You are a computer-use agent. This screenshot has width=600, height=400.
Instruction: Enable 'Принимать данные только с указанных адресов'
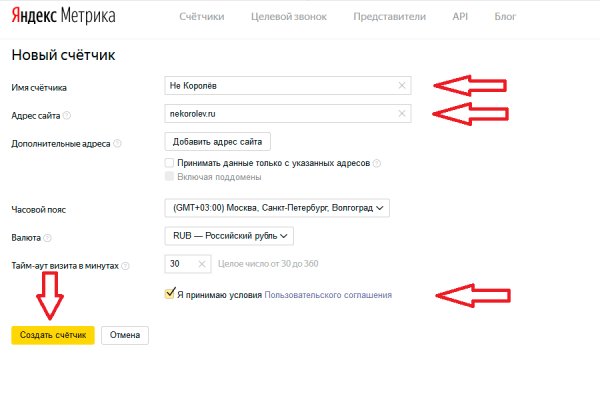click(169, 163)
